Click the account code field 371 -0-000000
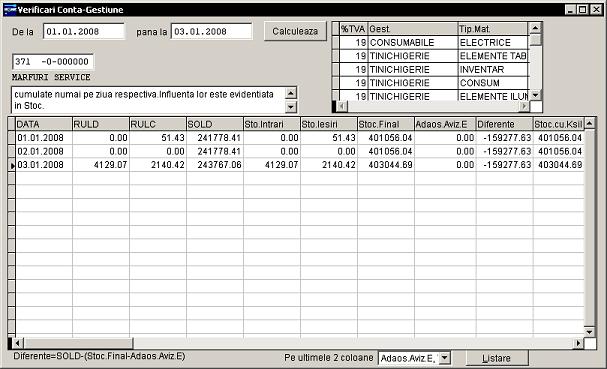 (53, 62)
